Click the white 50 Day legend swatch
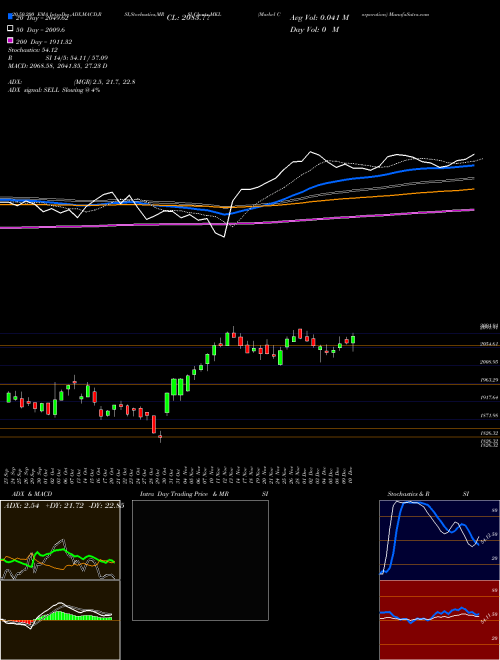Viewport: 500px width, 660px height. point(10,29)
